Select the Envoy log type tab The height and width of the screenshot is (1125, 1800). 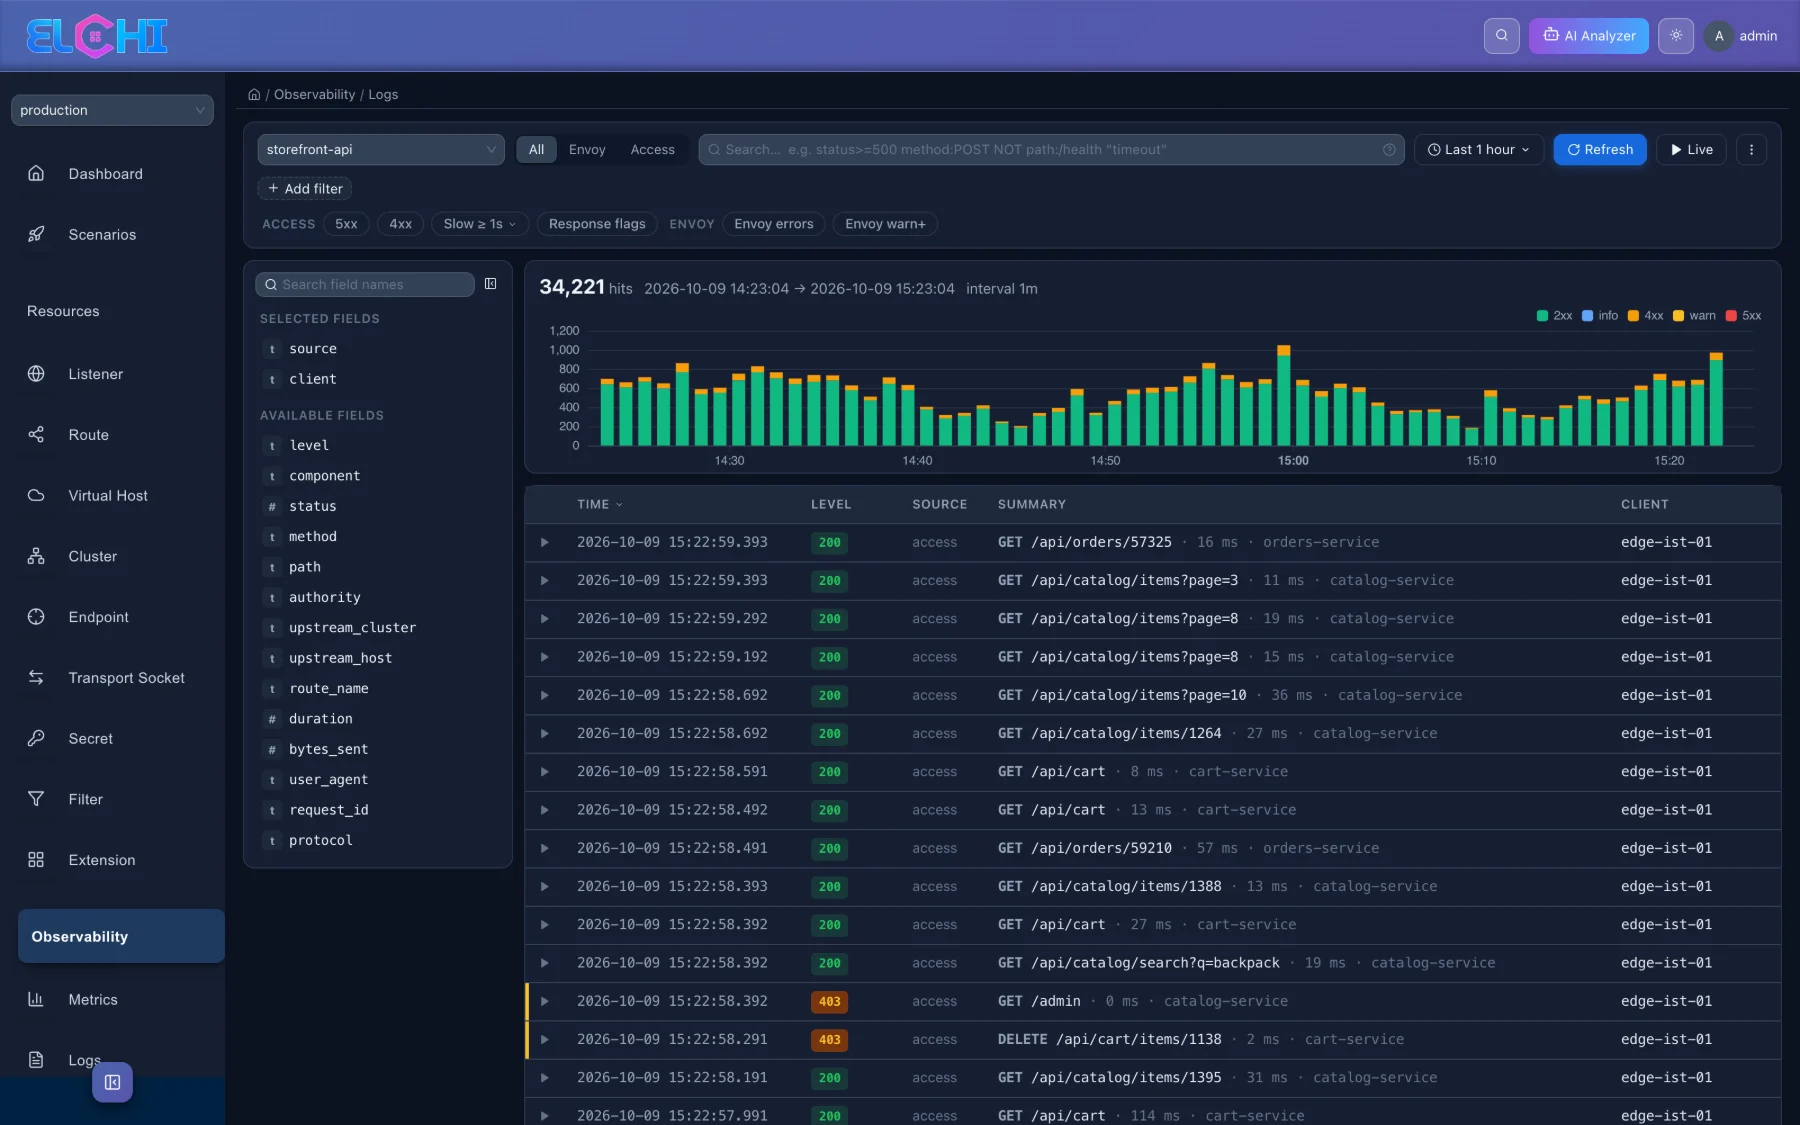[x=587, y=150]
